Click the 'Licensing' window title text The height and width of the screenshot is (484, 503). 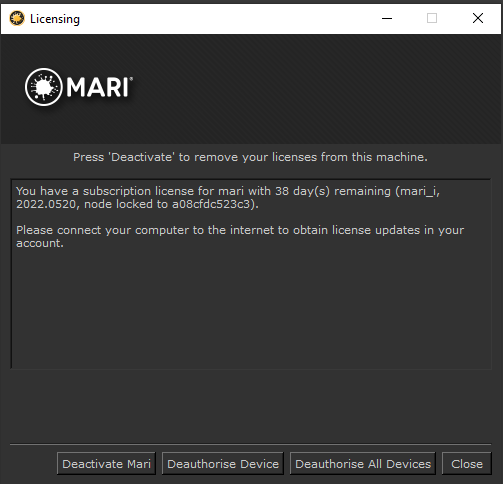(x=55, y=19)
